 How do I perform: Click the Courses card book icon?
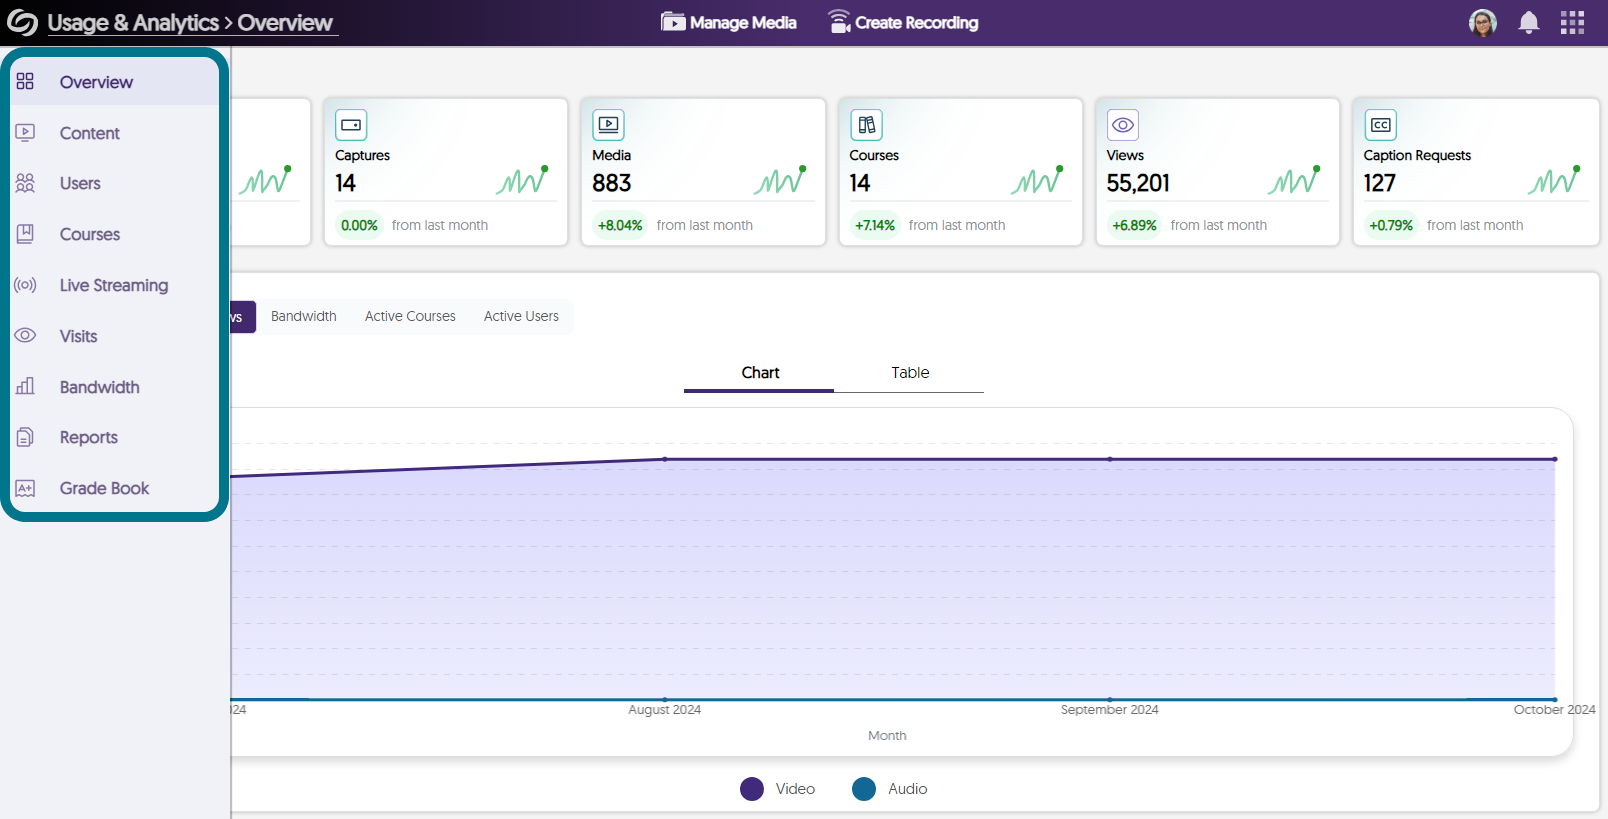point(866,125)
